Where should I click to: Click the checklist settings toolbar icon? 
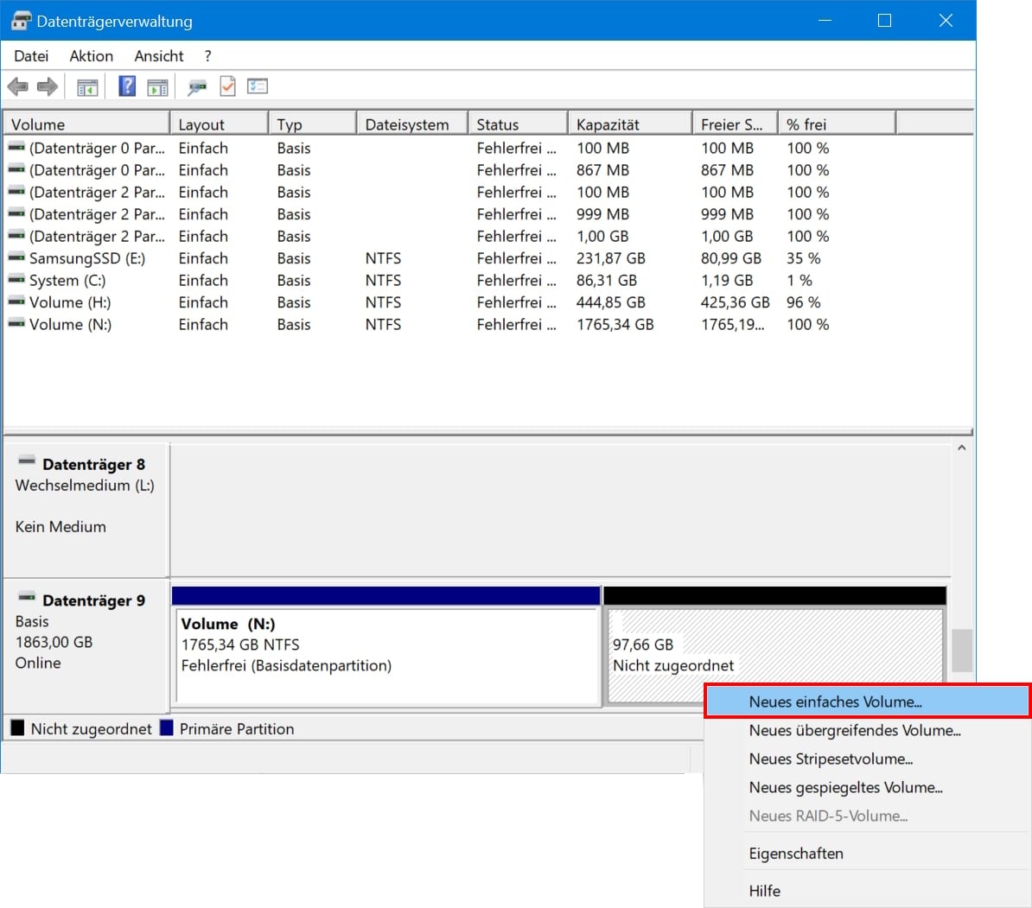click(257, 86)
